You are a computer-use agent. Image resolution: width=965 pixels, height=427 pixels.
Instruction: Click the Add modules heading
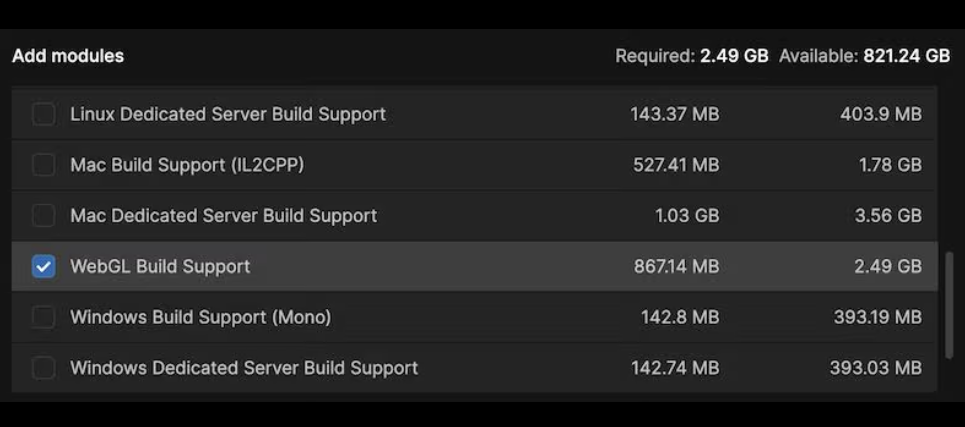tap(68, 56)
